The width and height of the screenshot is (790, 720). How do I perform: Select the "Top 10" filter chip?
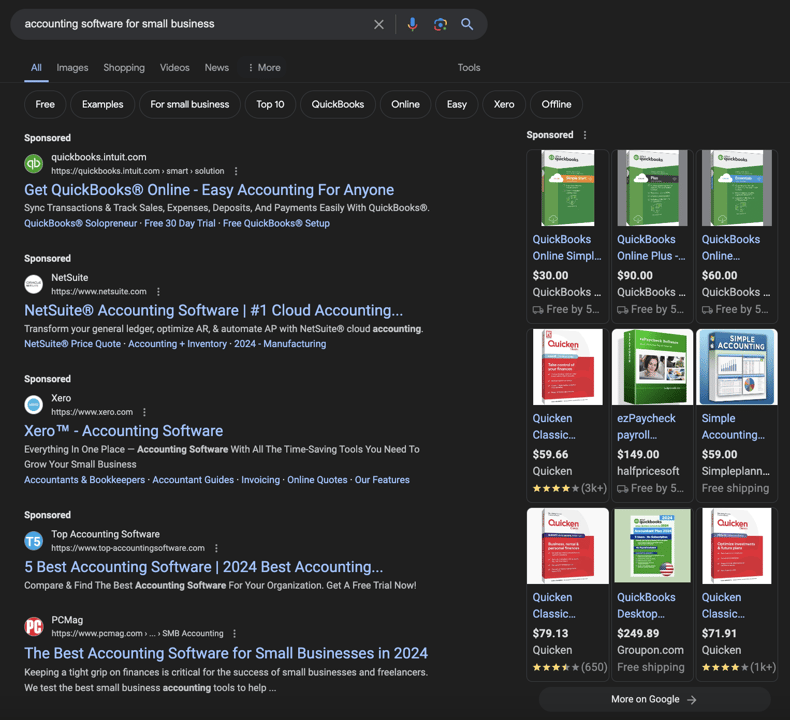(x=270, y=104)
